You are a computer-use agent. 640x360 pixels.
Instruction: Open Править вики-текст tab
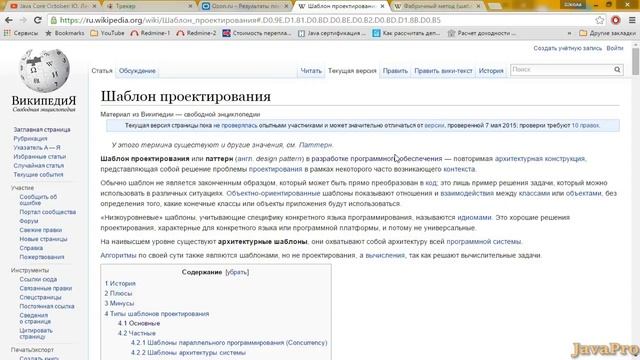443,71
